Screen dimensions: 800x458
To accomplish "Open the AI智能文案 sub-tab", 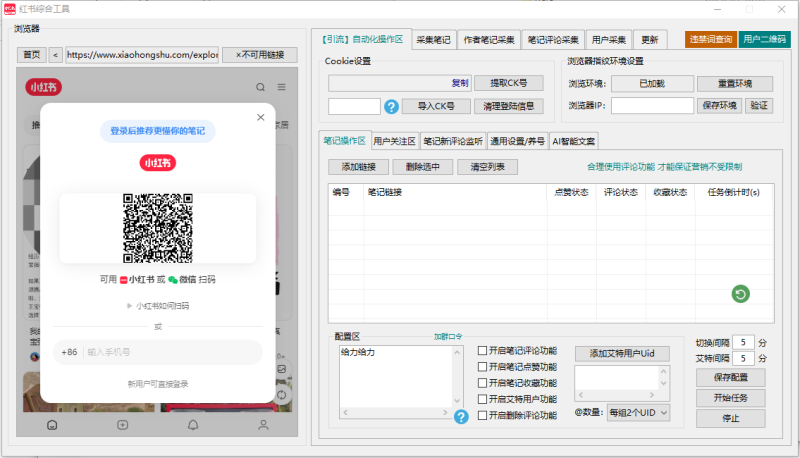I will 573,141.
